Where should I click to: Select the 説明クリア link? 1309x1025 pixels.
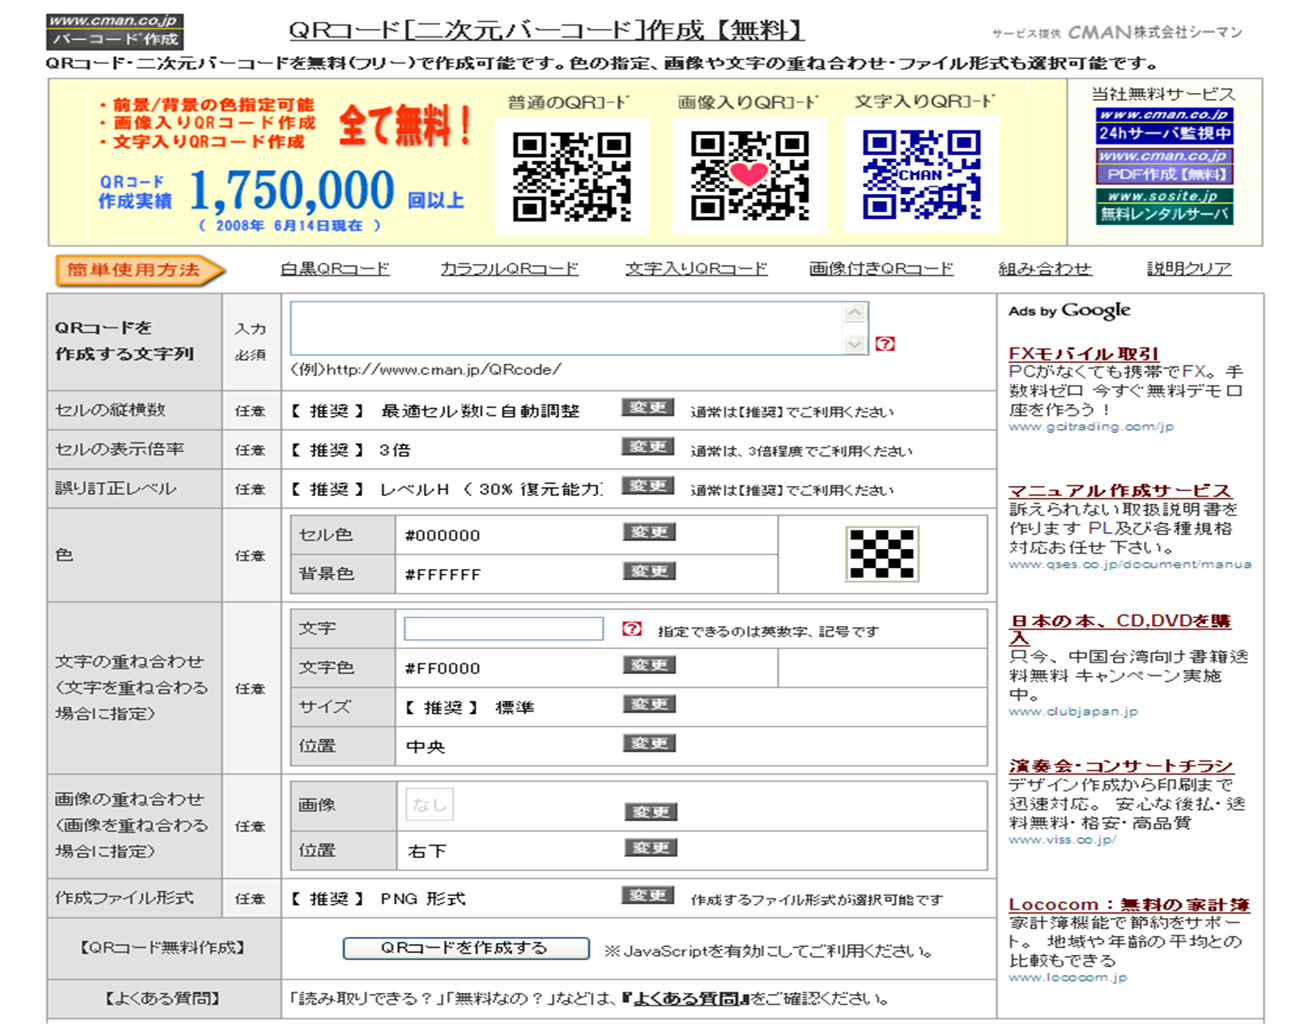[1189, 269]
